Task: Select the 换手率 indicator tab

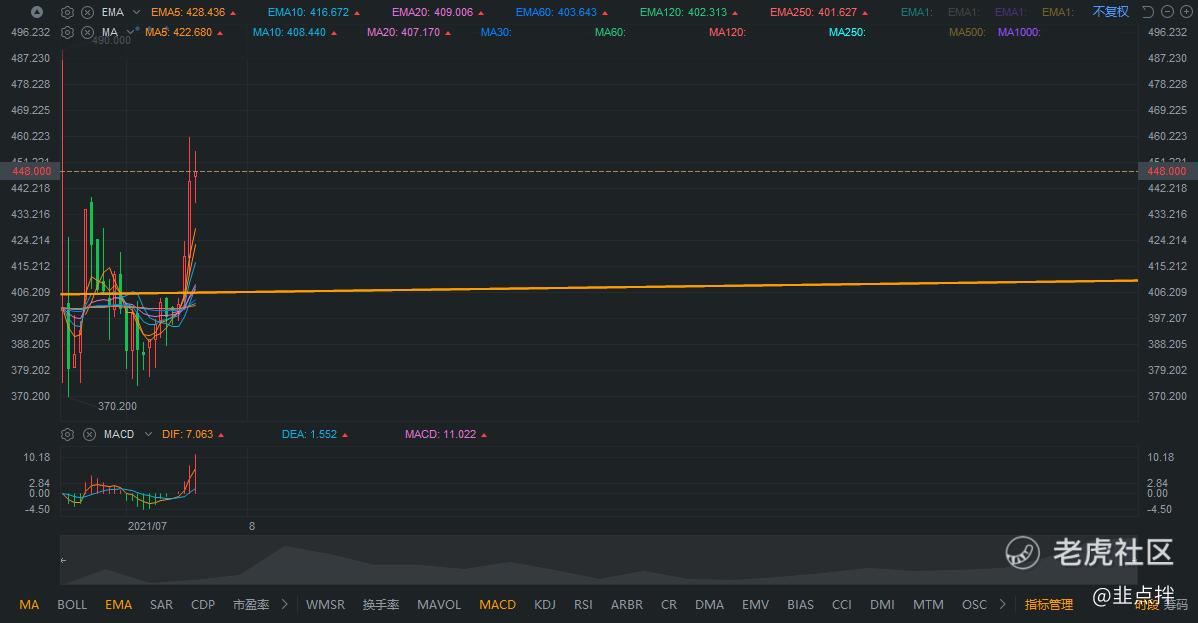Action: click(x=381, y=605)
